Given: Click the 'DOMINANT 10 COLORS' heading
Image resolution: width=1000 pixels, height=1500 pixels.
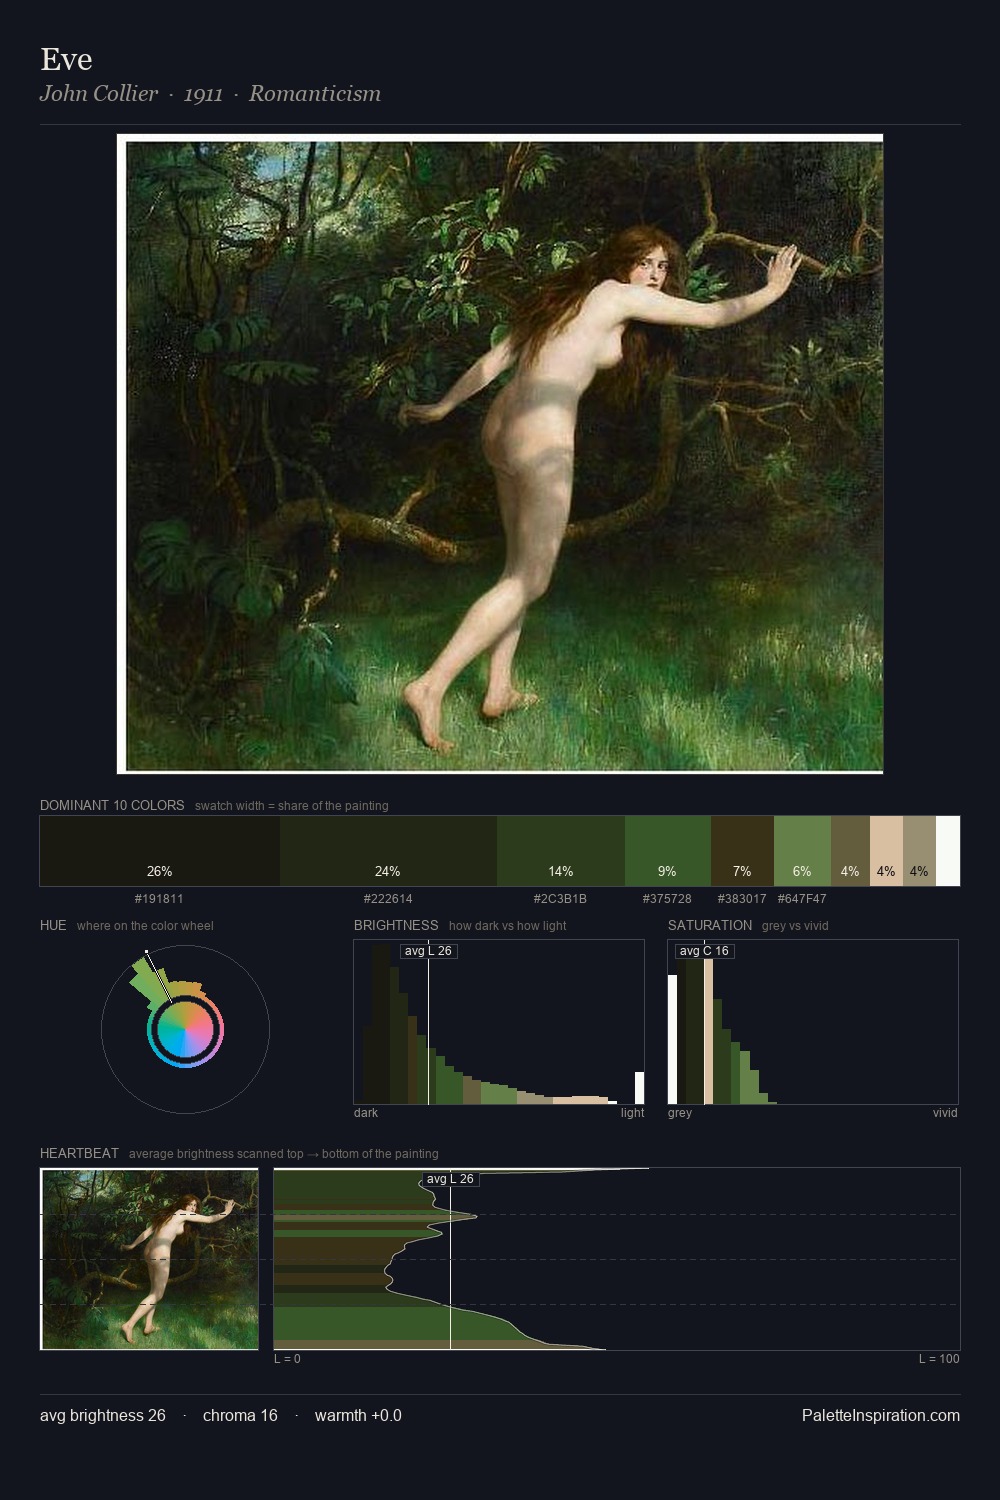Looking at the screenshot, I should (x=112, y=805).
